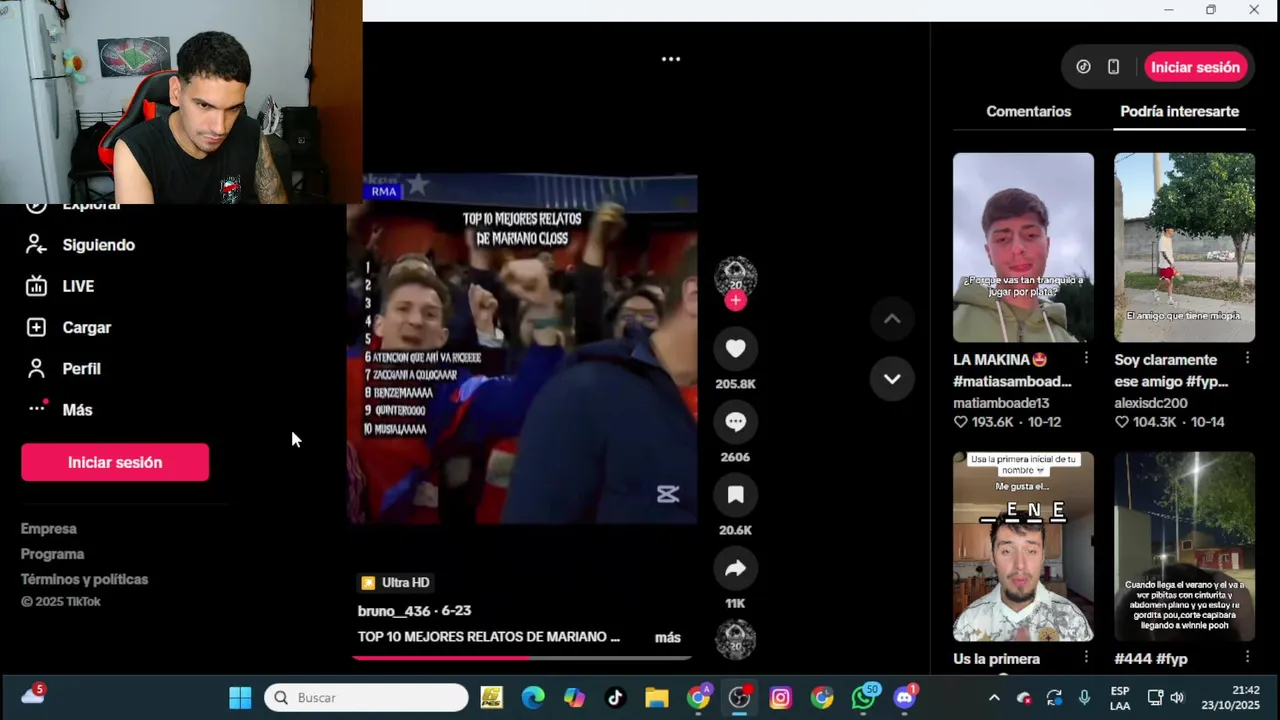The width and height of the screenshot is (1280, 720).
Task: Open options for the LA MAKINA video
Action: point(1086,358)
